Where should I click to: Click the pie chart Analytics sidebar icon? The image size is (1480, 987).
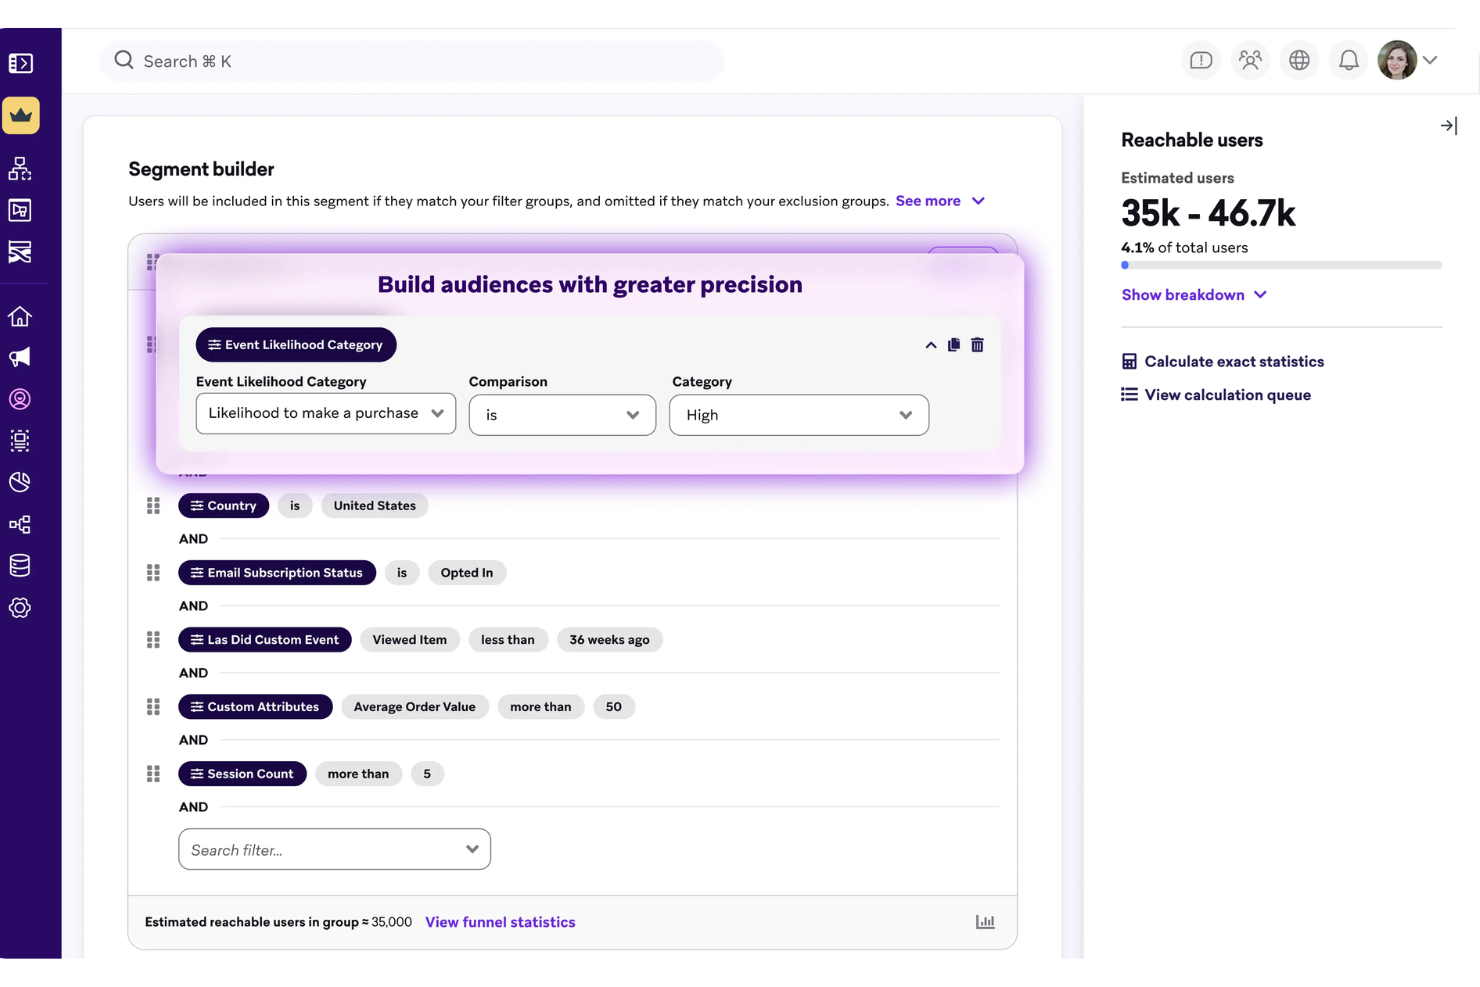click(x=20, y=482)
